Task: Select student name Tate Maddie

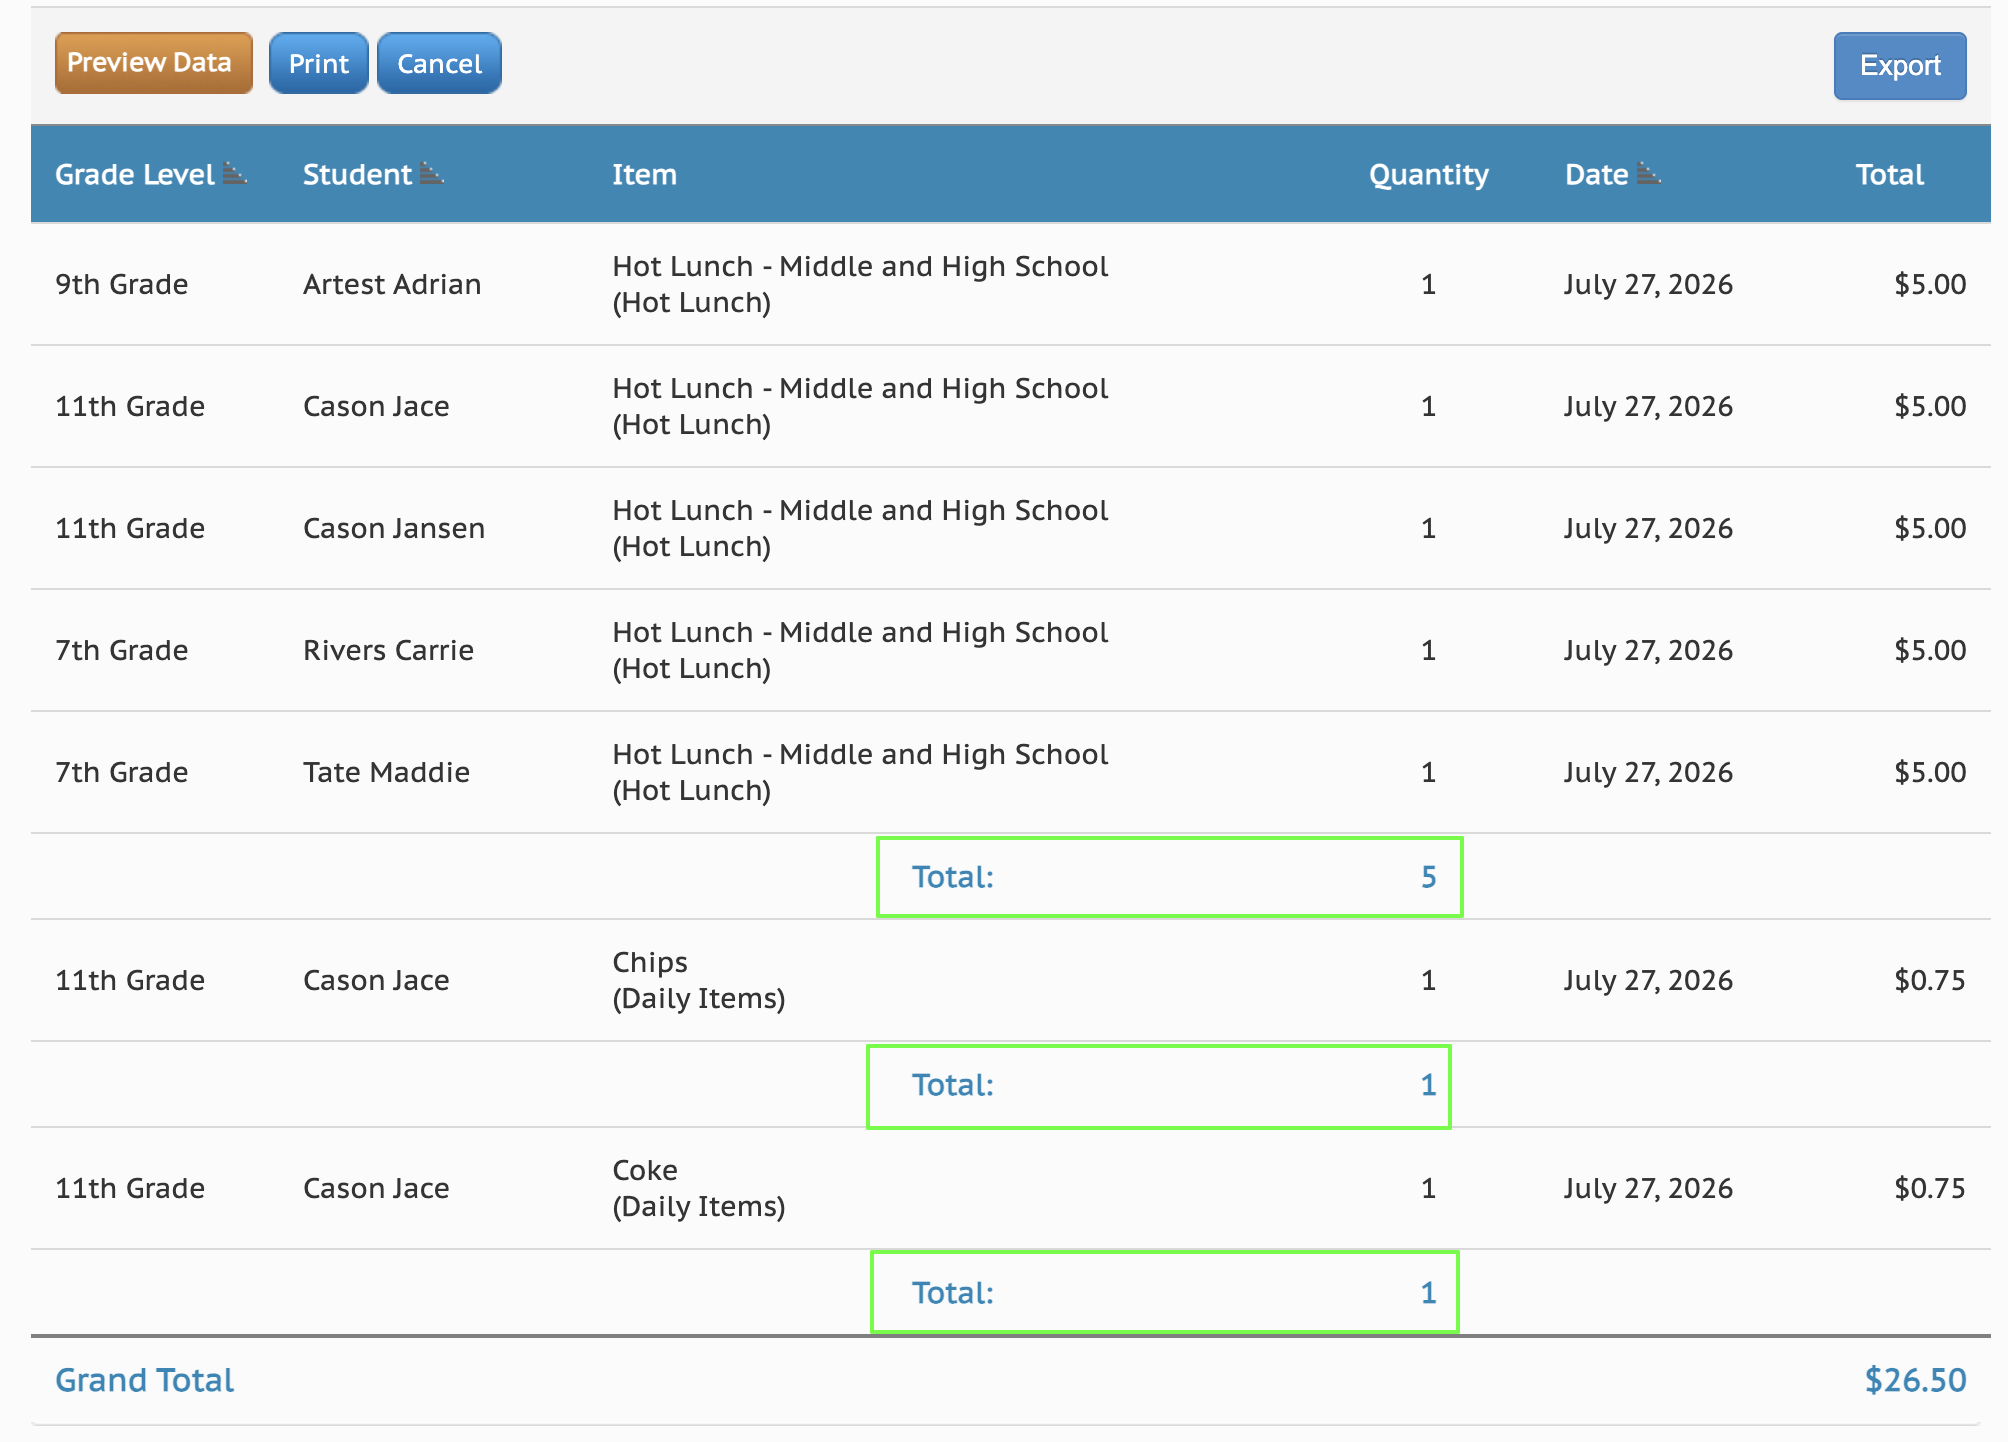Action: click(x=386, y=772)
